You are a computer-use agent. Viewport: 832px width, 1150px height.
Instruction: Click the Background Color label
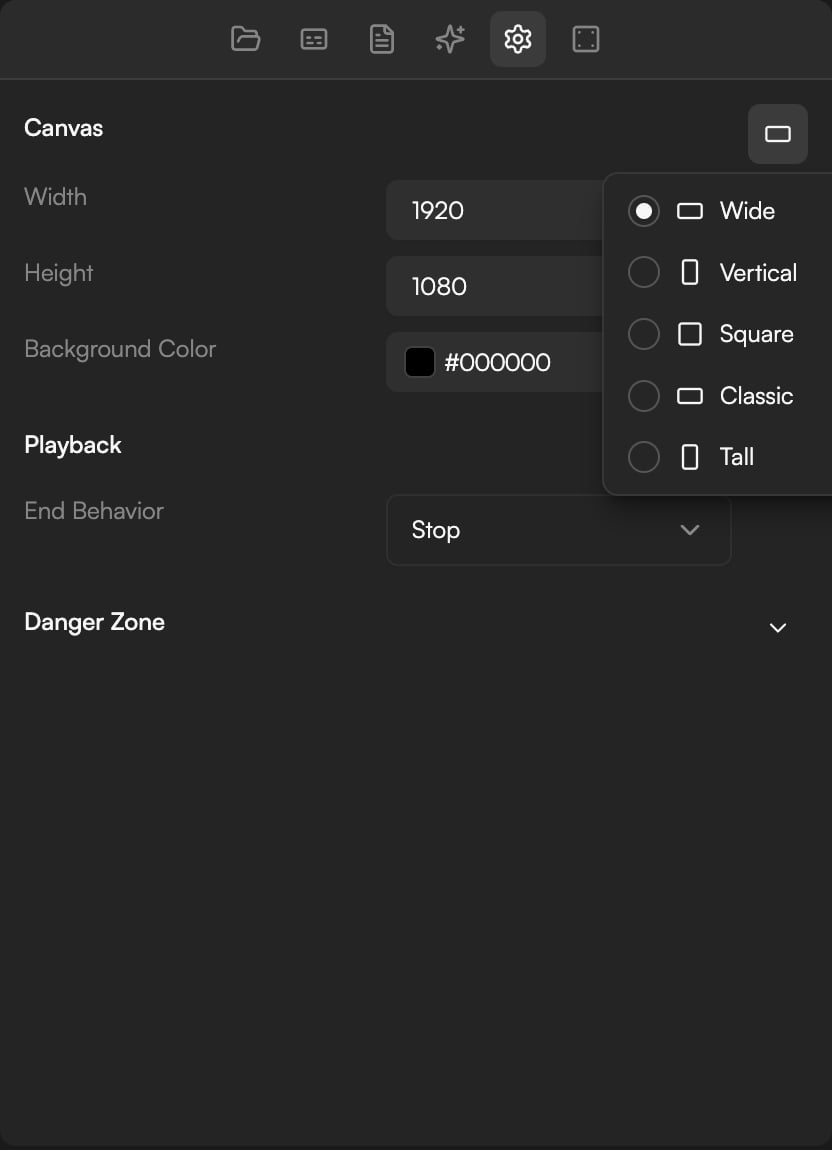(x=120, y=349)
